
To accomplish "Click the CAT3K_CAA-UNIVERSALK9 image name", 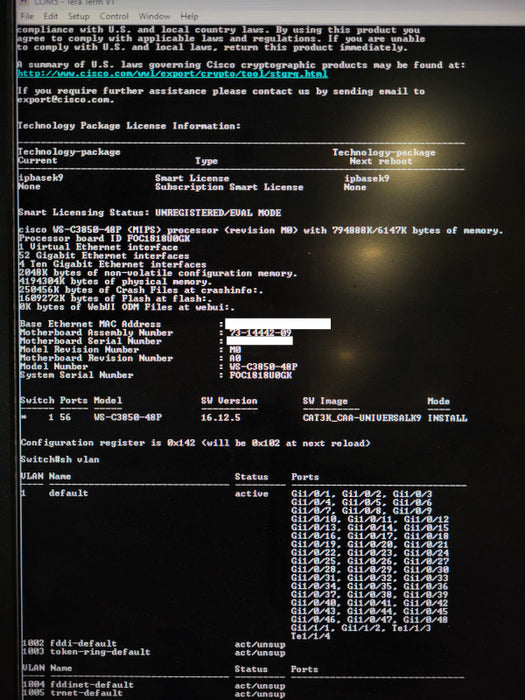I will click(362, 418).
